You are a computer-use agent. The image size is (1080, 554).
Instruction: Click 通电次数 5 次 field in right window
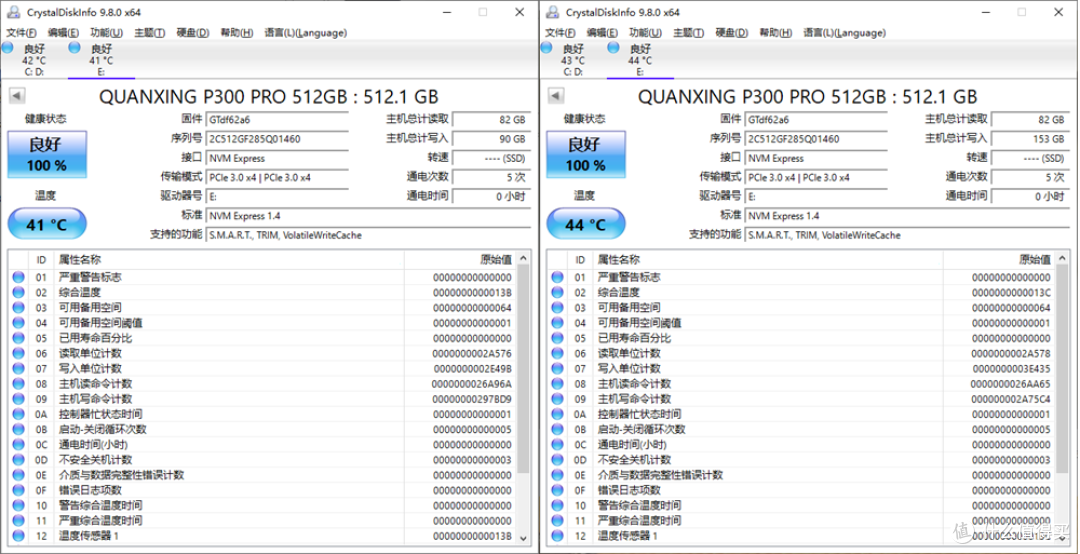[x=1030, y=177]
